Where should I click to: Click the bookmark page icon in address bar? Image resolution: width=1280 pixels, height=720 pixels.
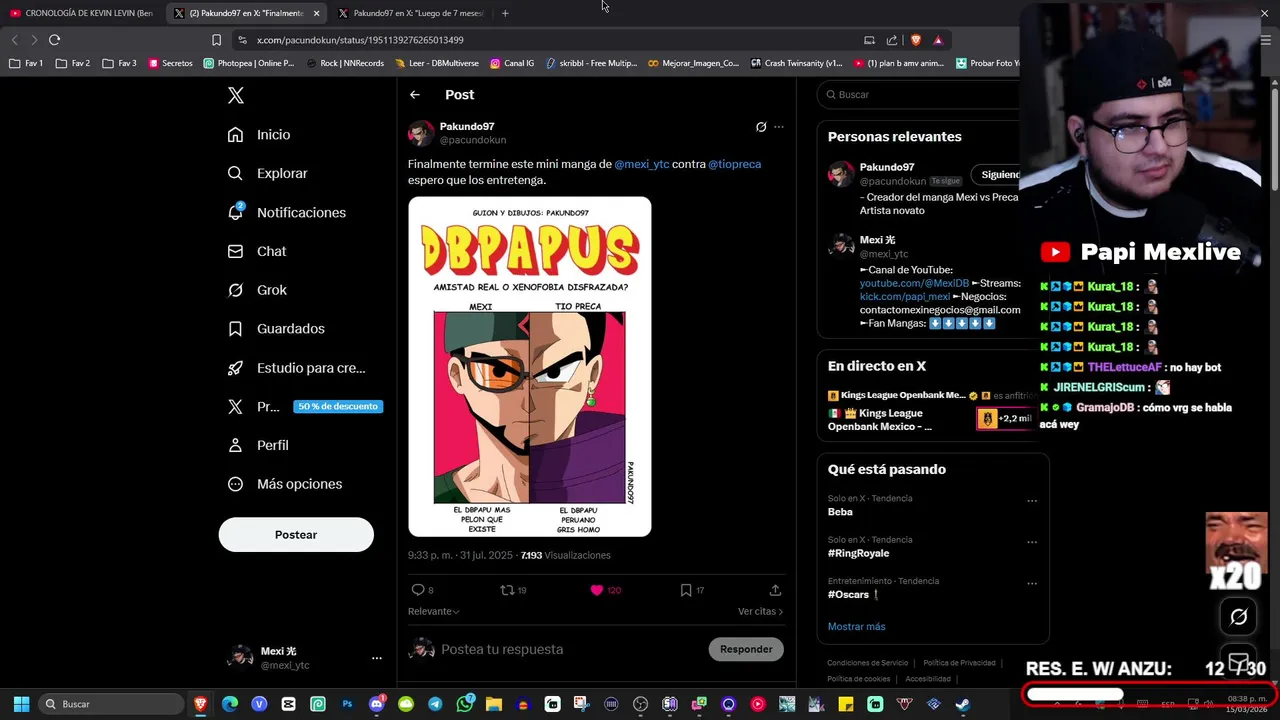pos(216,40)
